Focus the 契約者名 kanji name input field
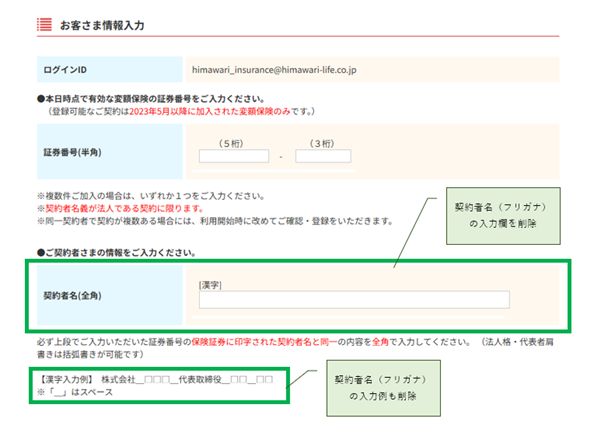This screenshot has height=422, width=601. pyautogui.click(x=353, y=300)
